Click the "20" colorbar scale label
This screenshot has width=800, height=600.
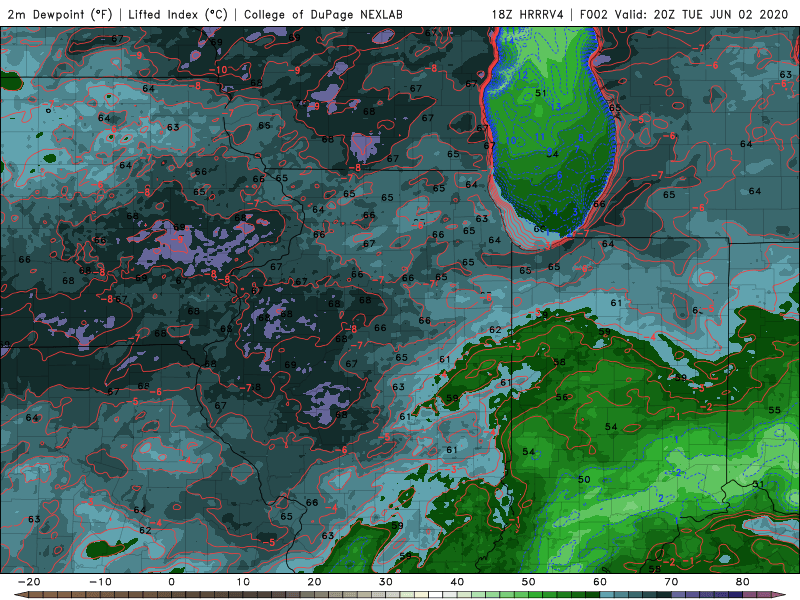(314, 582)
